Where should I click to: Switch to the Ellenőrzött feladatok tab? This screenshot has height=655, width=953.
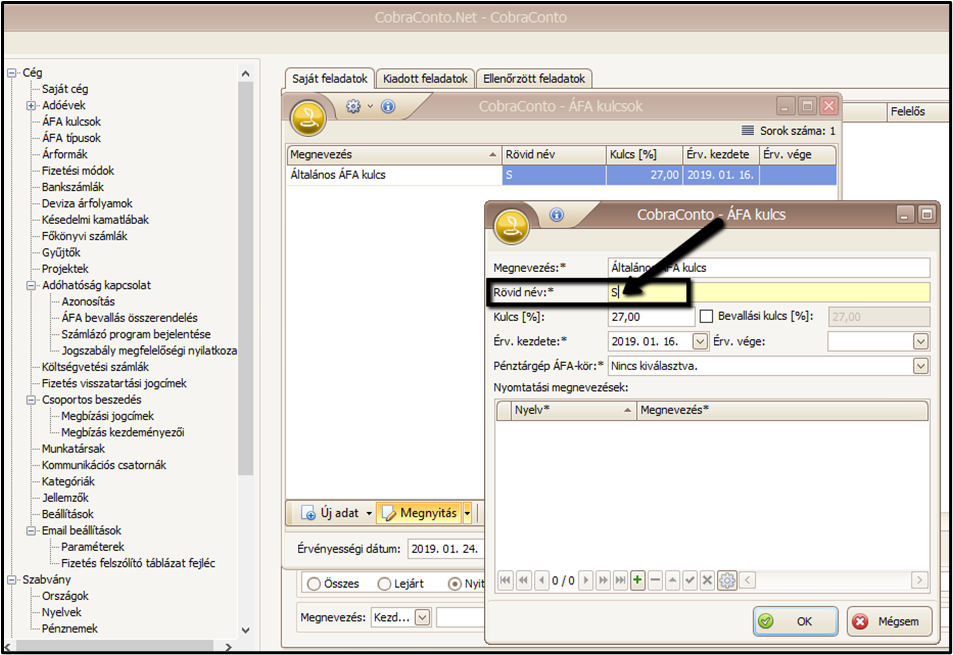tap(534, 79)
